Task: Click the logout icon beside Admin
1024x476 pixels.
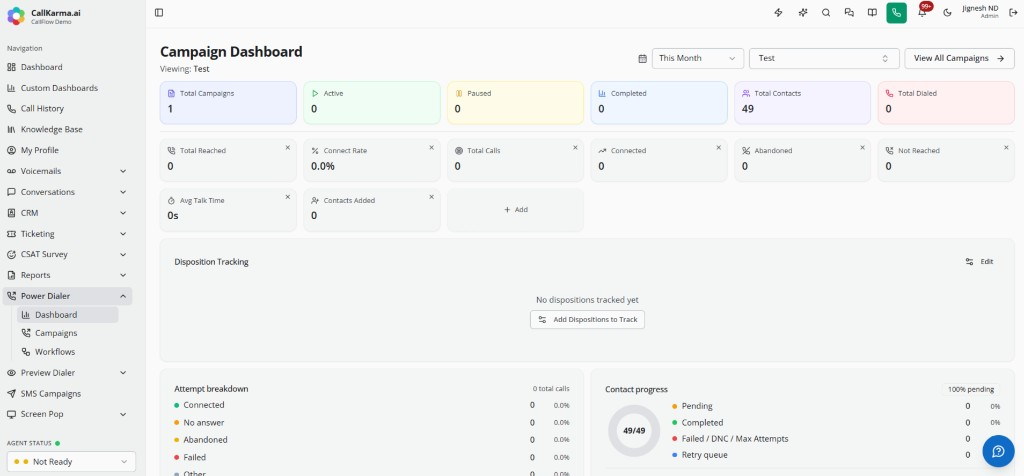Action: [1013, 12]
